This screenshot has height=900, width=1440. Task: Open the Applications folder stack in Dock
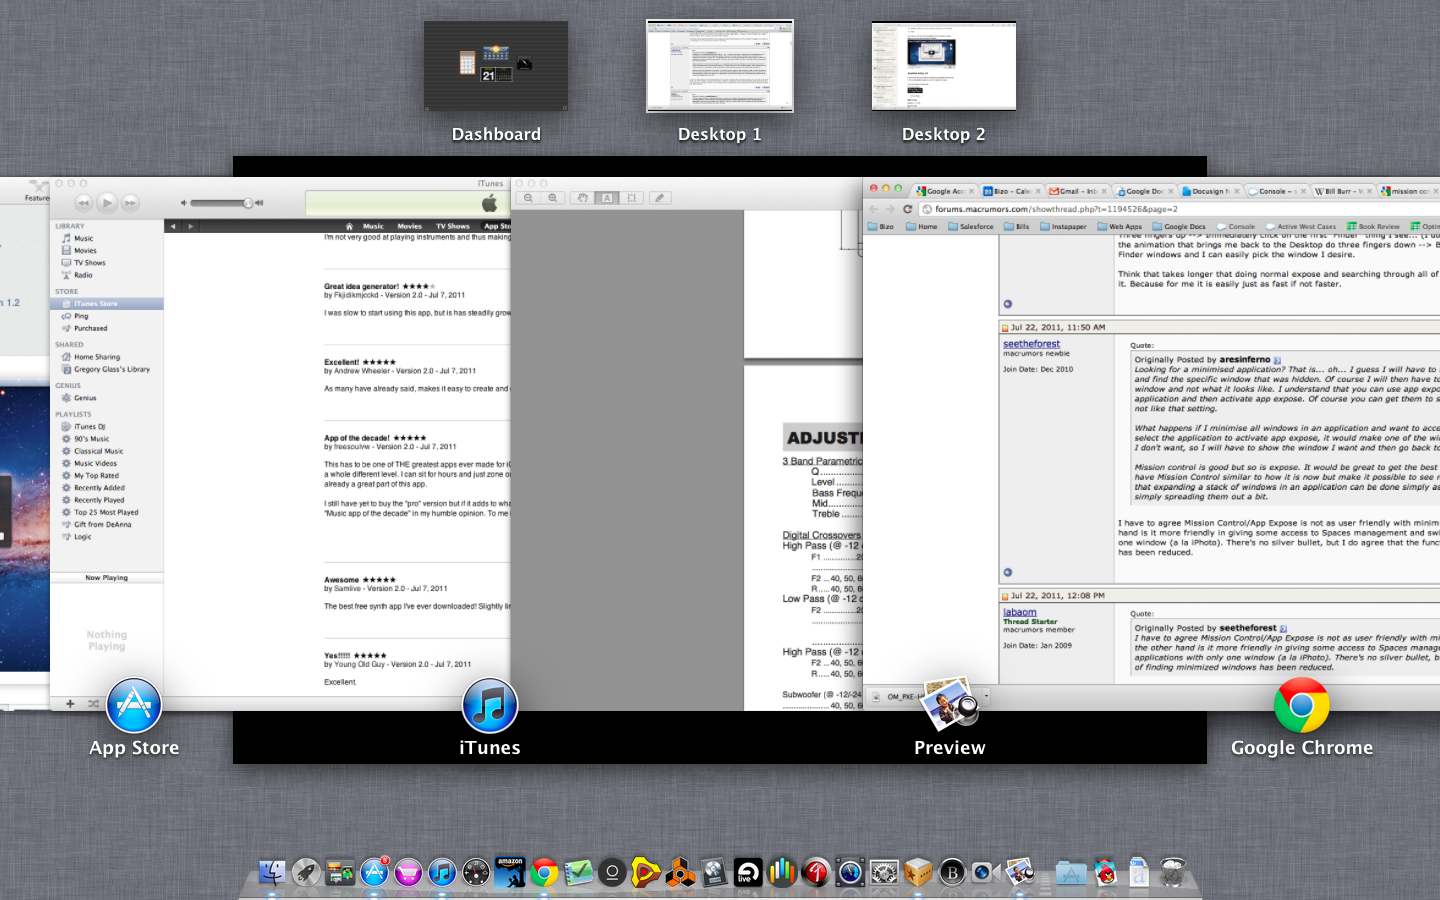click(1071, 872)
